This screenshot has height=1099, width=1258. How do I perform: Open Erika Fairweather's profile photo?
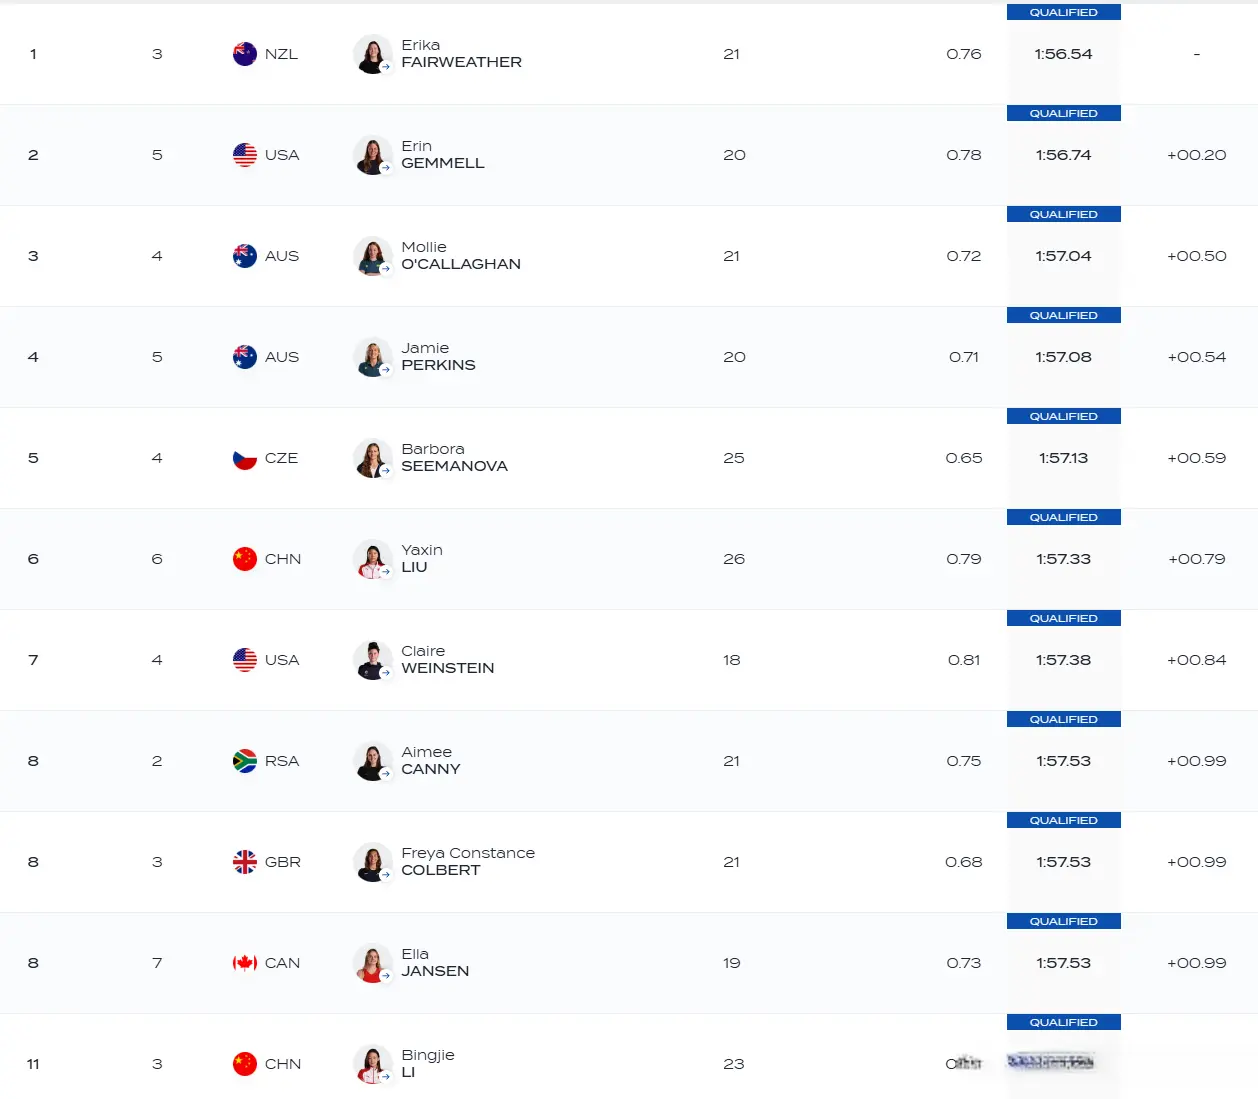[372, 54]
